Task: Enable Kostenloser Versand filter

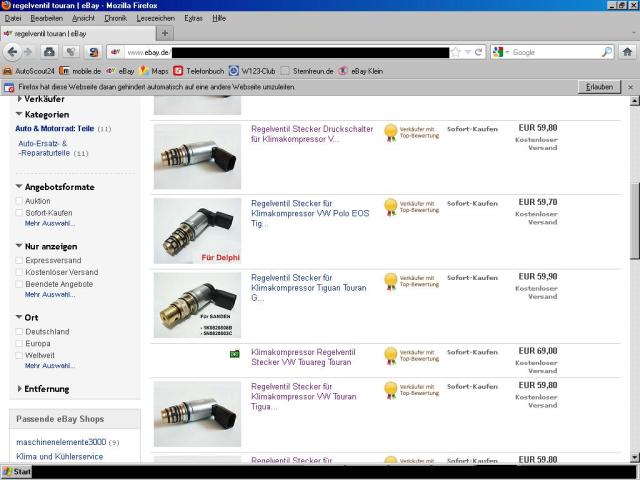Action: point(19,272)
